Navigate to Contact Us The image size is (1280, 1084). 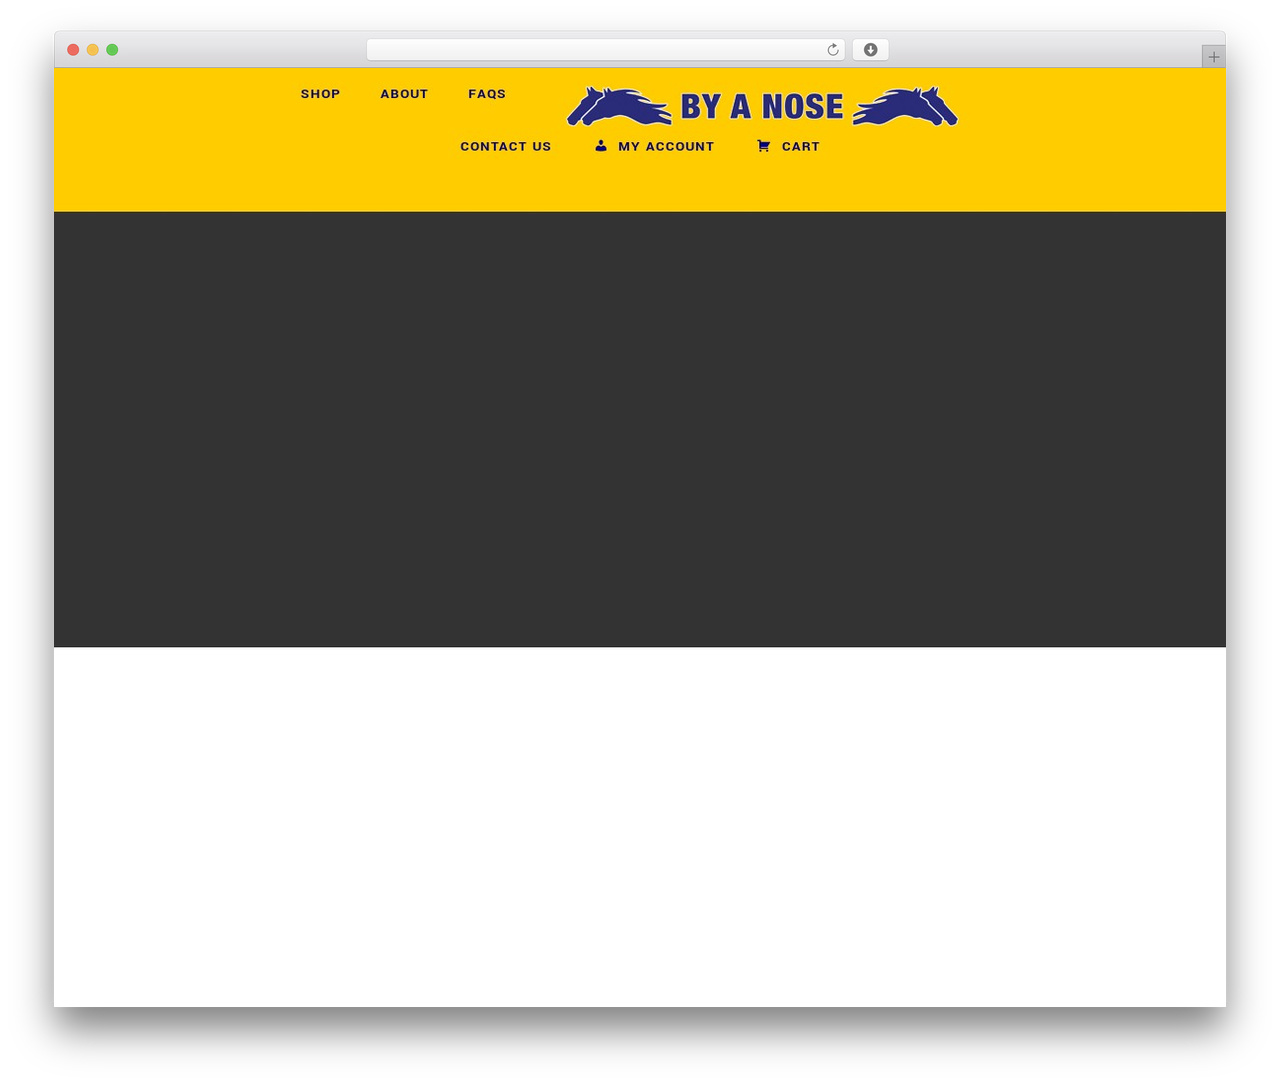click(x=506, y=146)
